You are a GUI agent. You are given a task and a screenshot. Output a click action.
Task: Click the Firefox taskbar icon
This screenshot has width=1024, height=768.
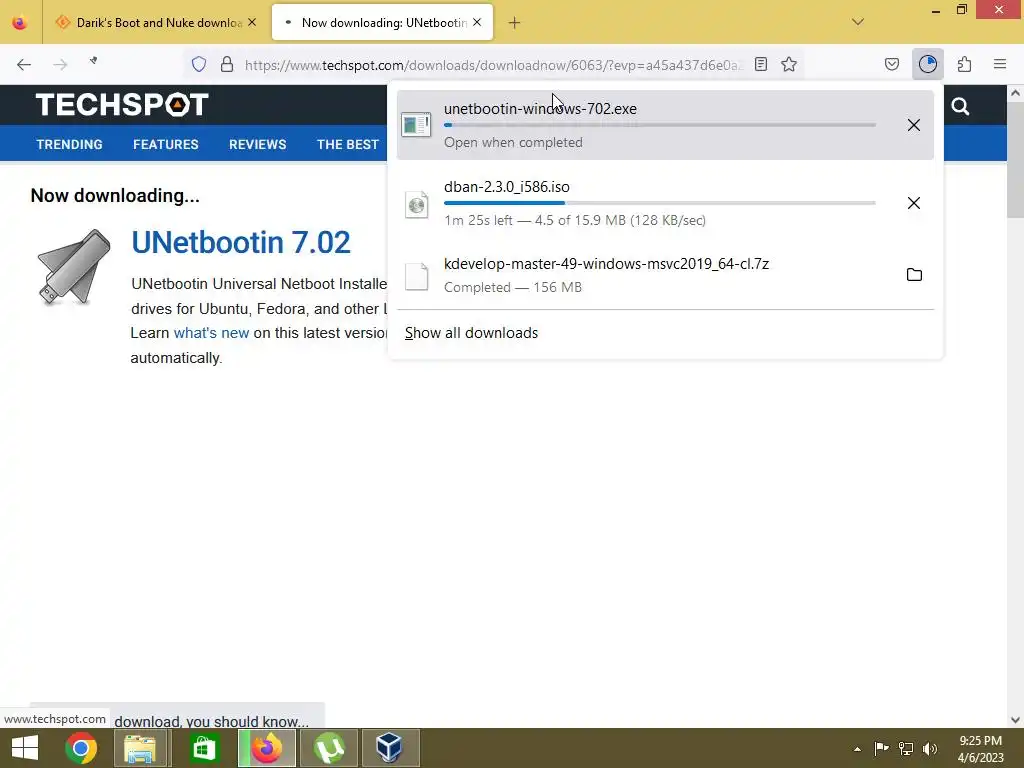pos(266,748)
